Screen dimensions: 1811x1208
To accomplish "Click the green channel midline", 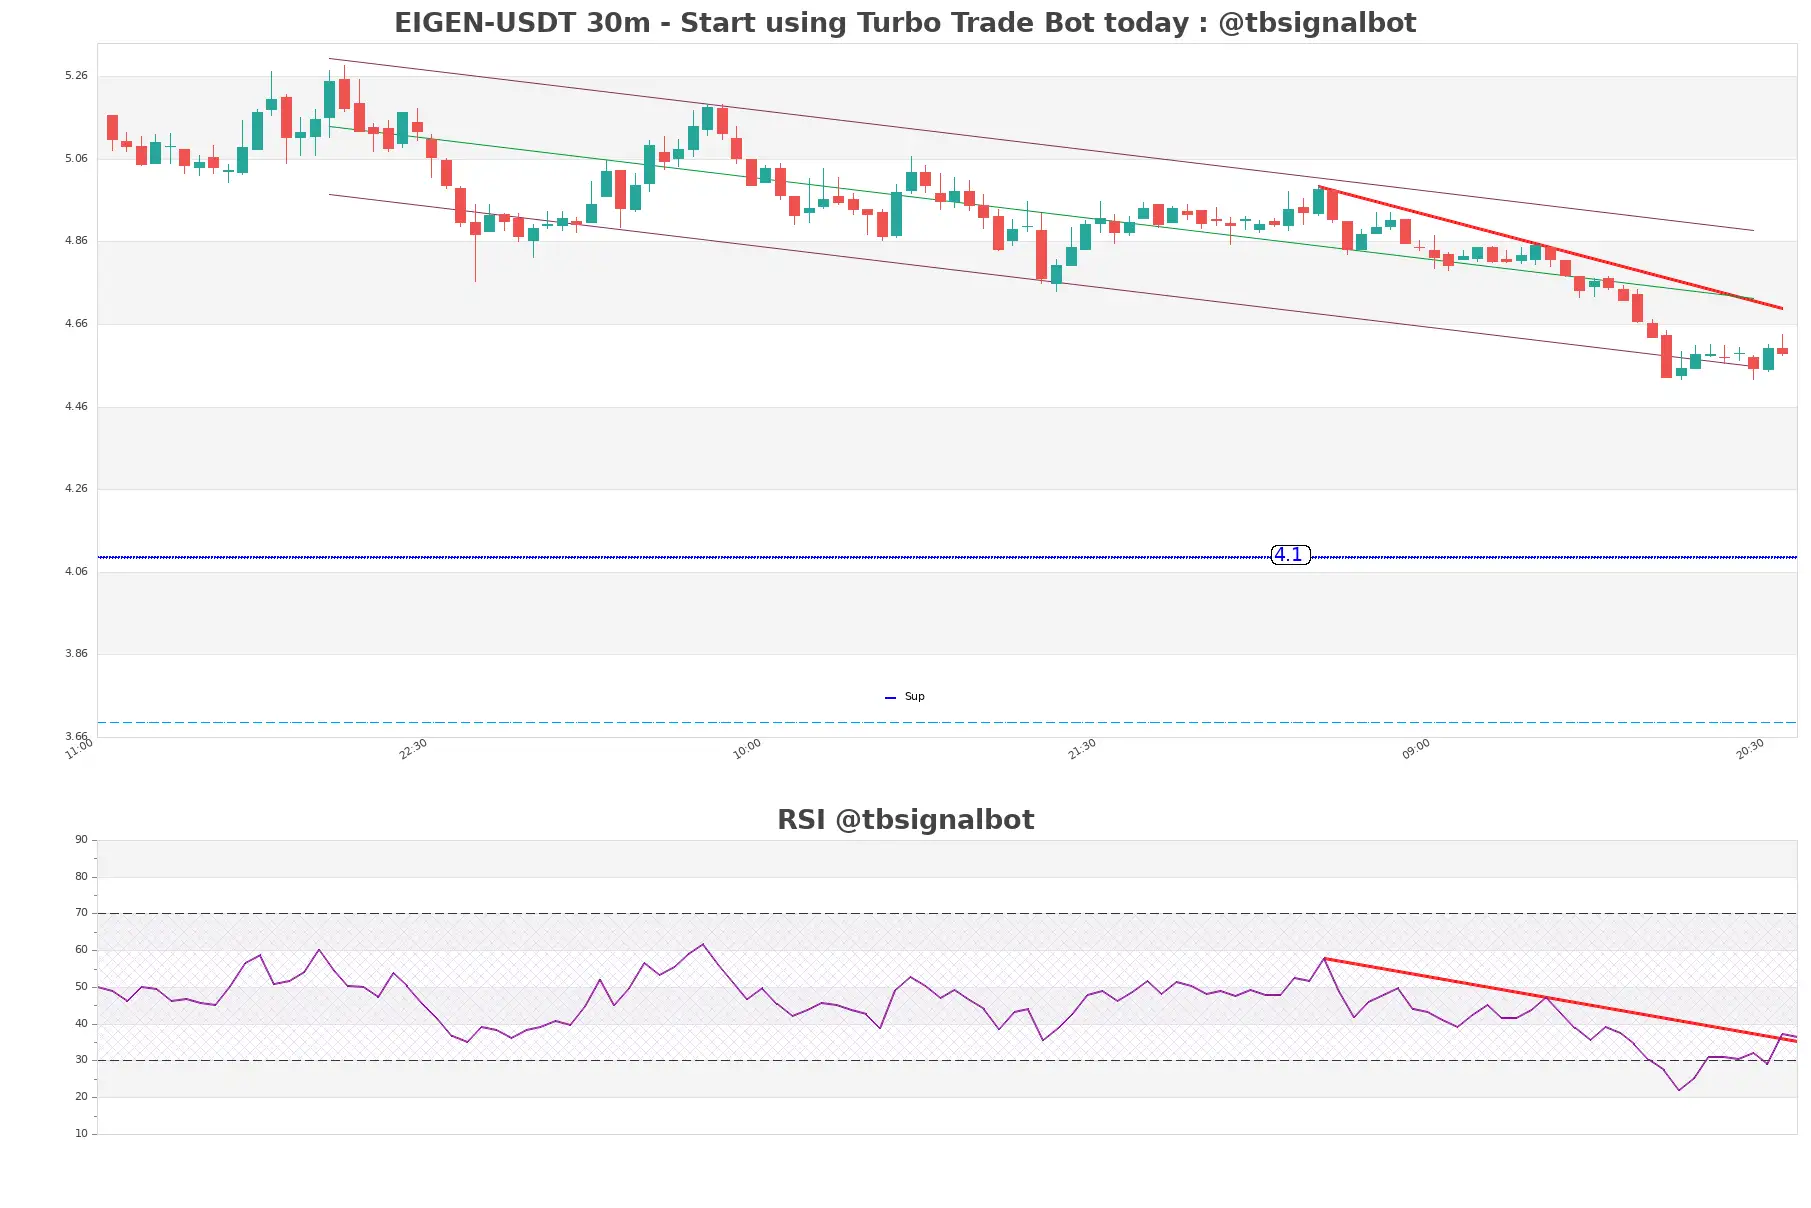I will [x=1040, y=213].
